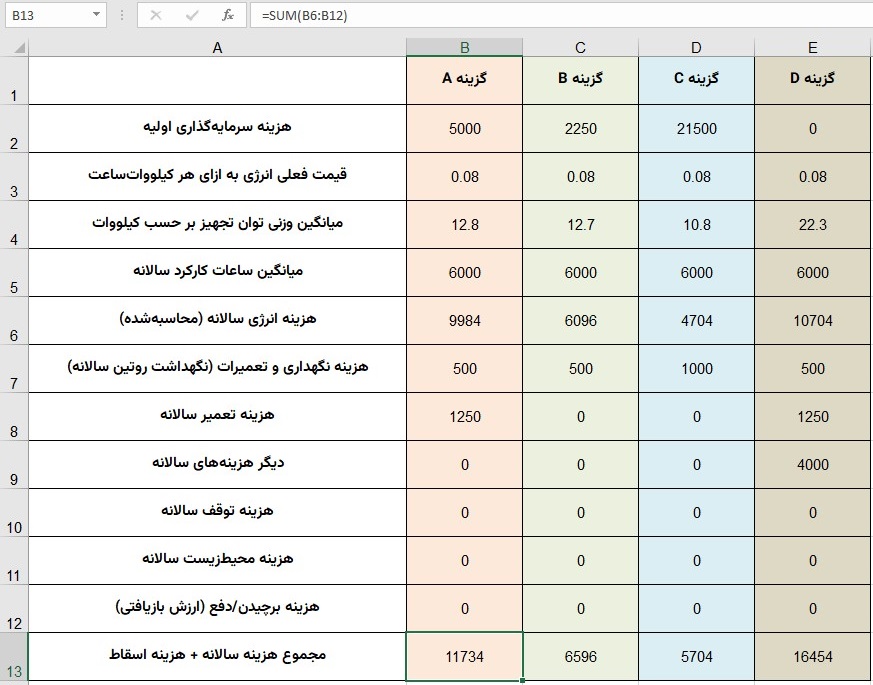Click the cell containing 21500
Viewport: 873px width, 685px height.
point(695,128)
